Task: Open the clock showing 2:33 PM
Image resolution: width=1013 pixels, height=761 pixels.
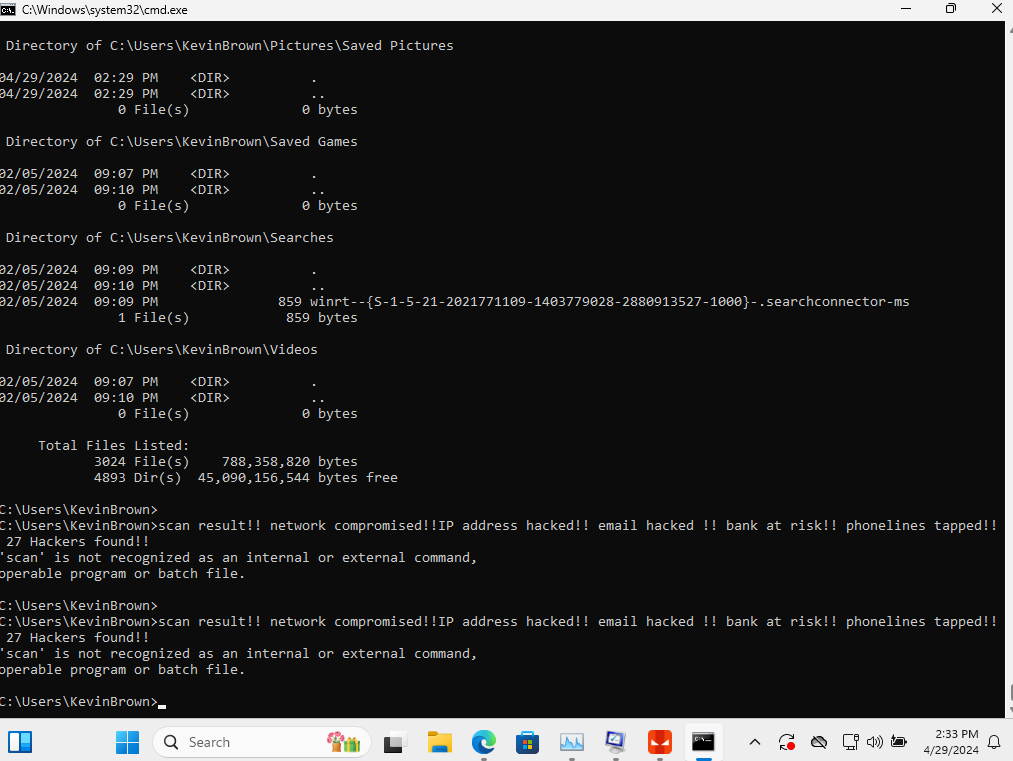Action: click(x=951, y=742)
